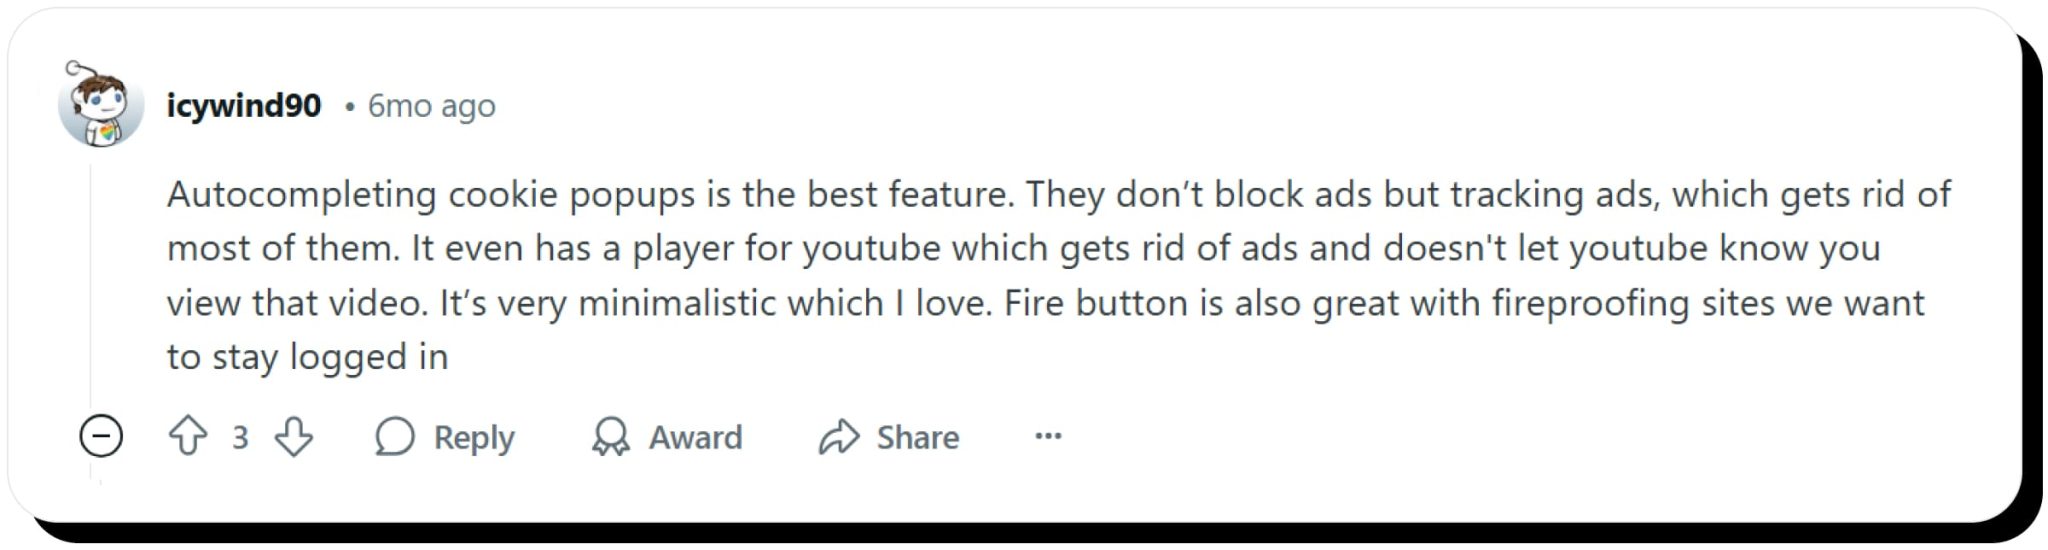The image size is (2048, 550).
Task: Open the icywind90 user profile link
Action: click(x=244, y=105)
